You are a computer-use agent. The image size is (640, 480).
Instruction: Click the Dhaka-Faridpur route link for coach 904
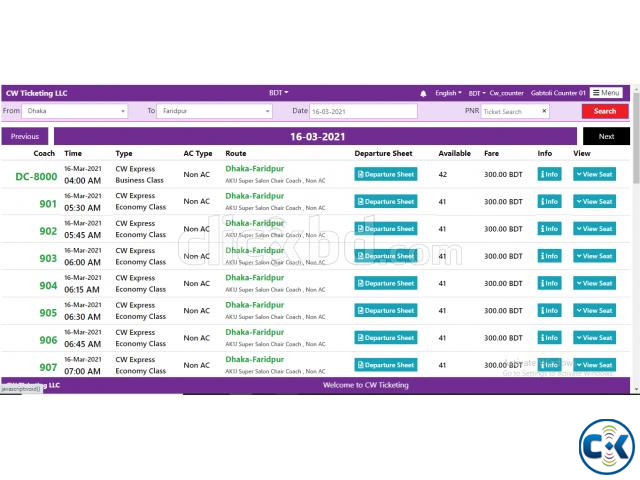point(255,278)
